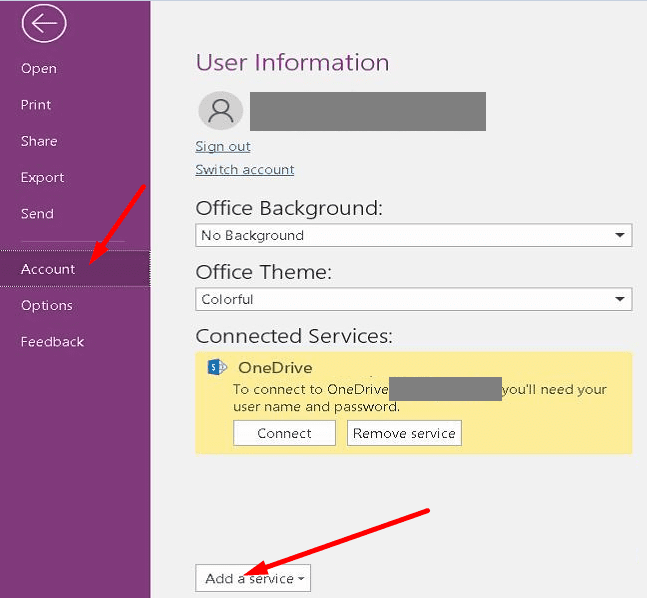Screen dimensions: 647x598
Task: Click the Remove service button
Action: tap(404, 433)
